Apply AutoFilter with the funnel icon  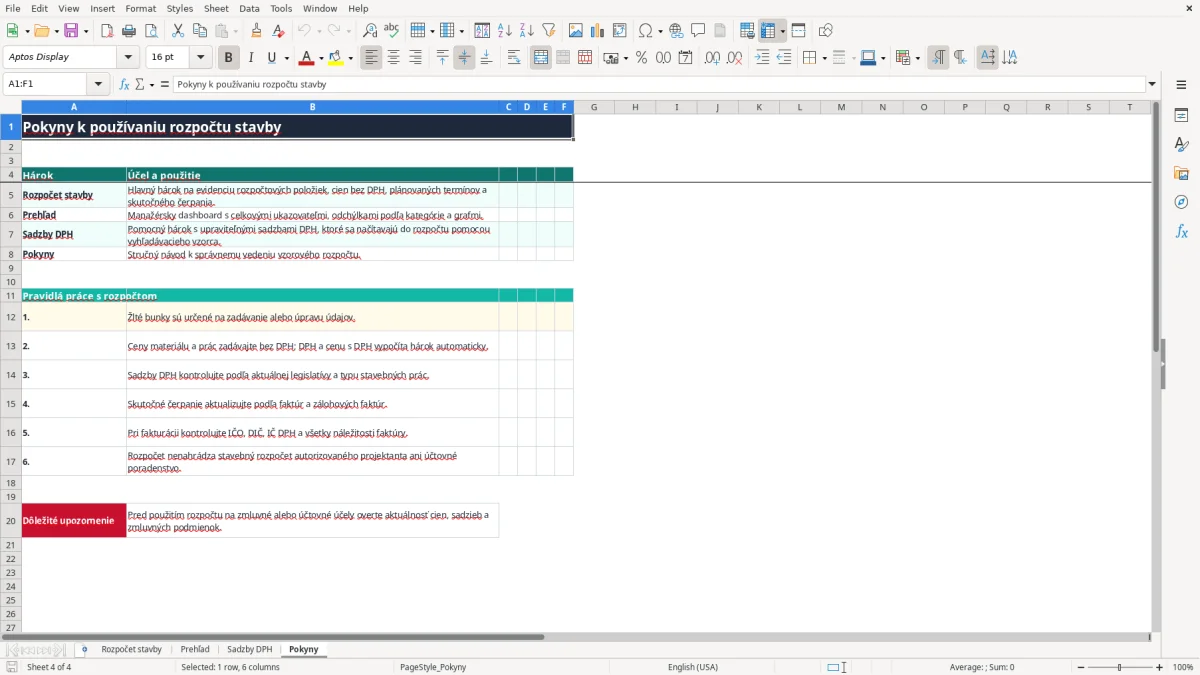[549, 31]
